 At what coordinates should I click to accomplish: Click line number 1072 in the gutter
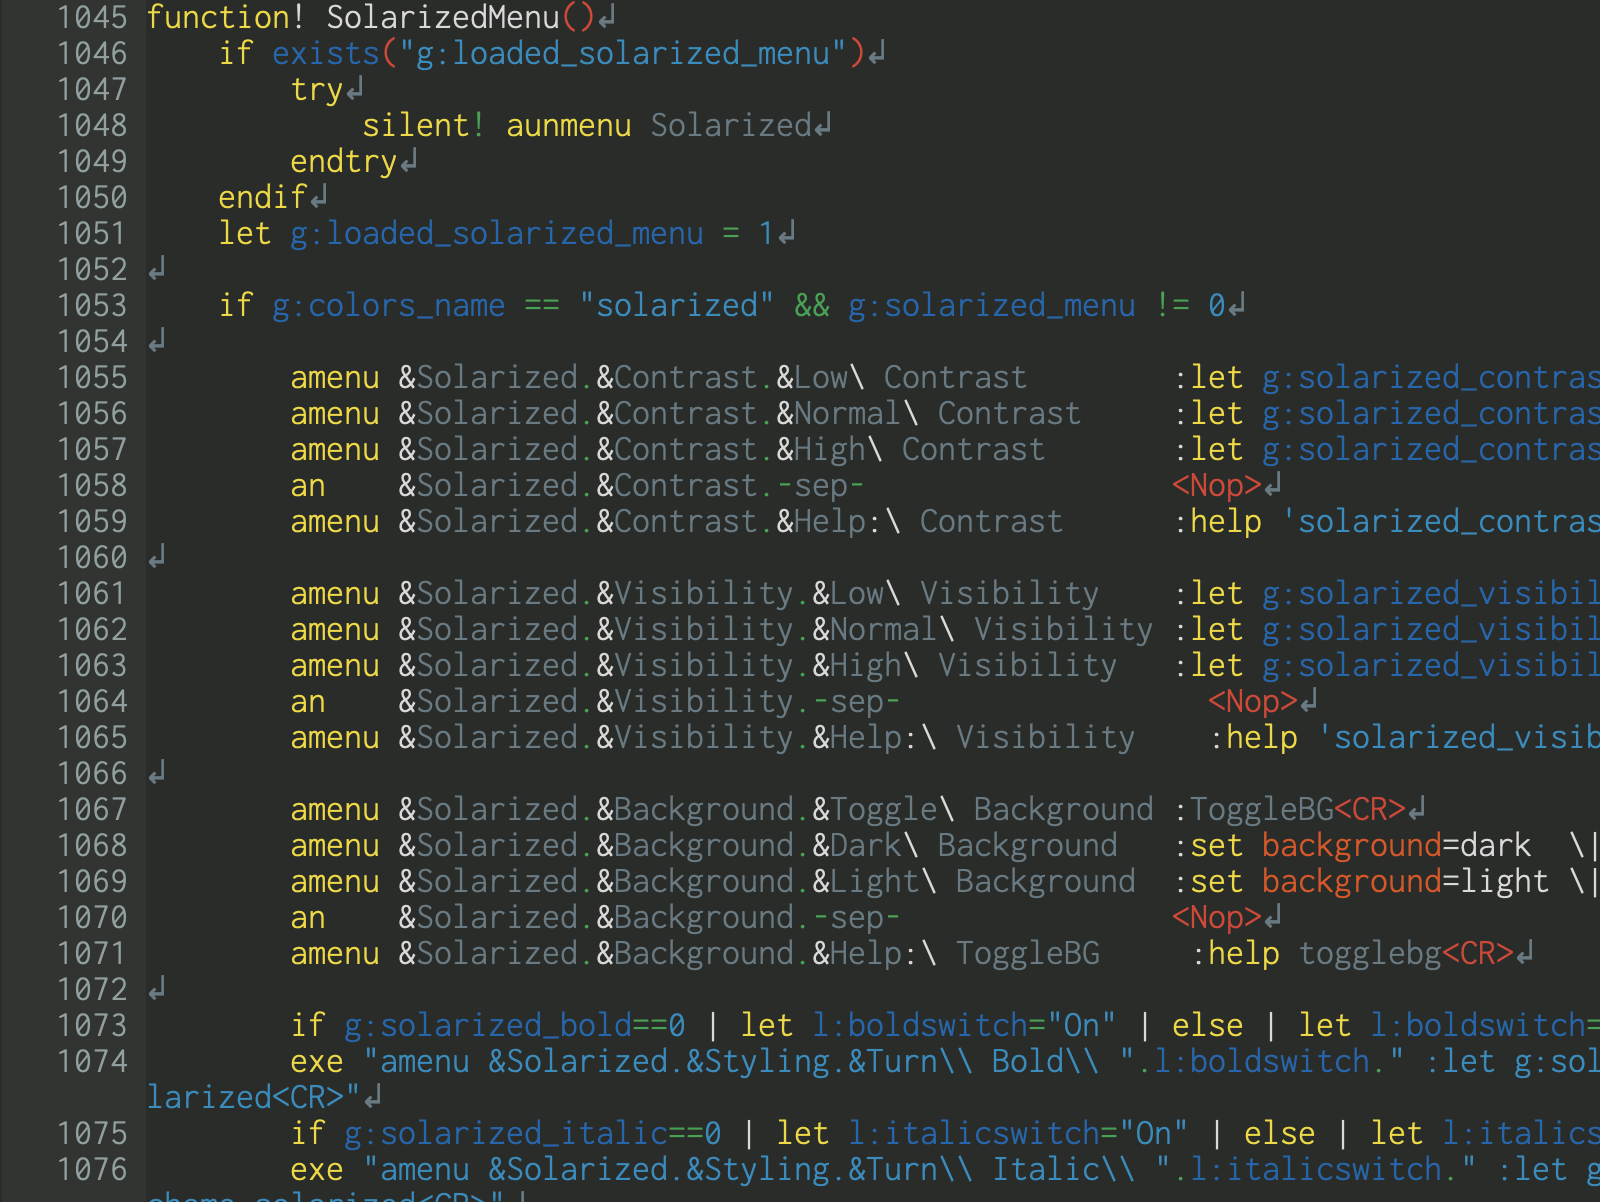point(92,989)
